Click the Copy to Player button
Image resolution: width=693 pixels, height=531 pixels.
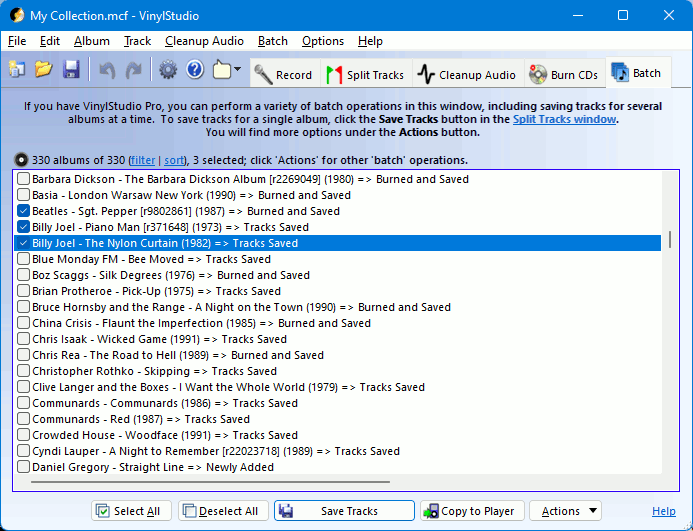coord(472,511)
